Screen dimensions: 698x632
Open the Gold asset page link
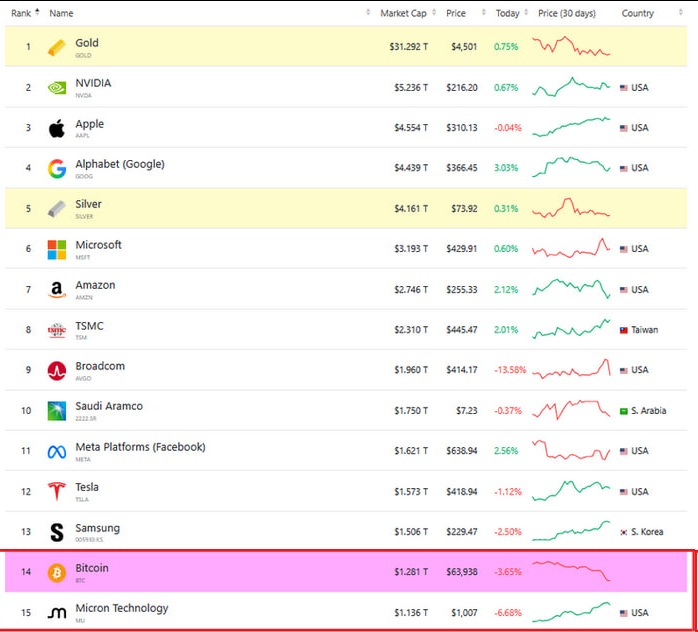pyautogui.click(x=87, y=43)
